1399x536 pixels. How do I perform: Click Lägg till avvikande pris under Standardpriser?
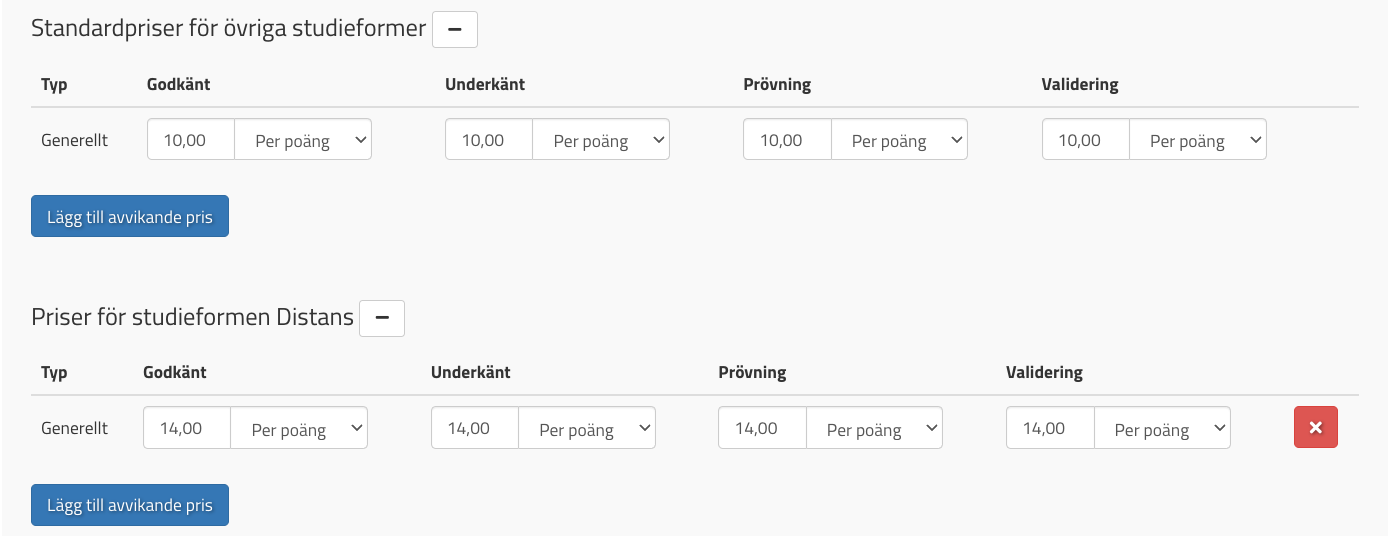point(130,217)
